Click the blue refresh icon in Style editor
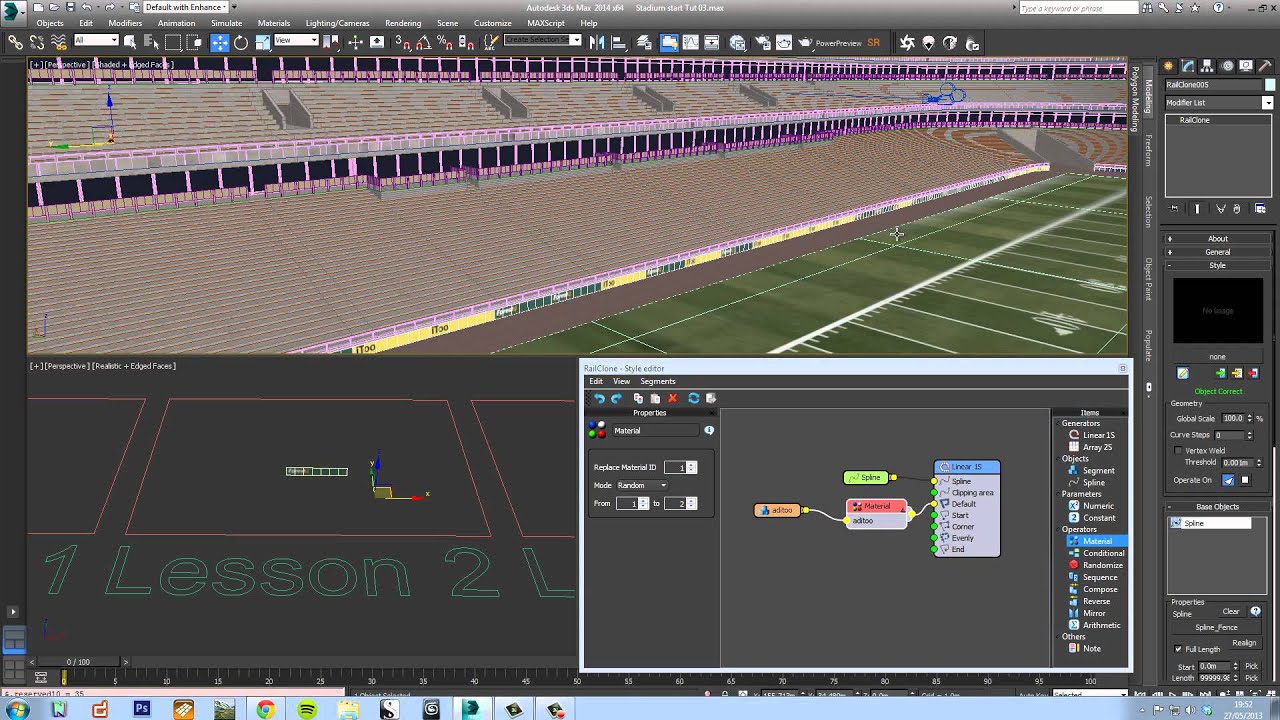This screenshot has width=1280, height=720. pos(694,398)
